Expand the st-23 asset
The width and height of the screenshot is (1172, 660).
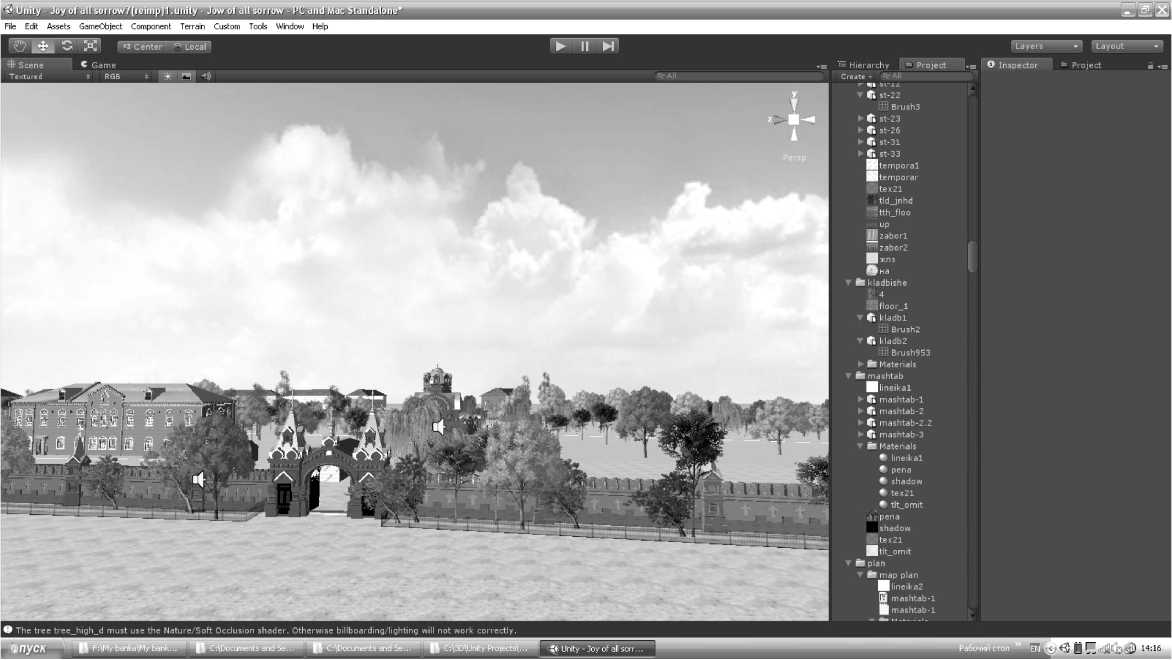pyautogui.click(x=860, y=118)
